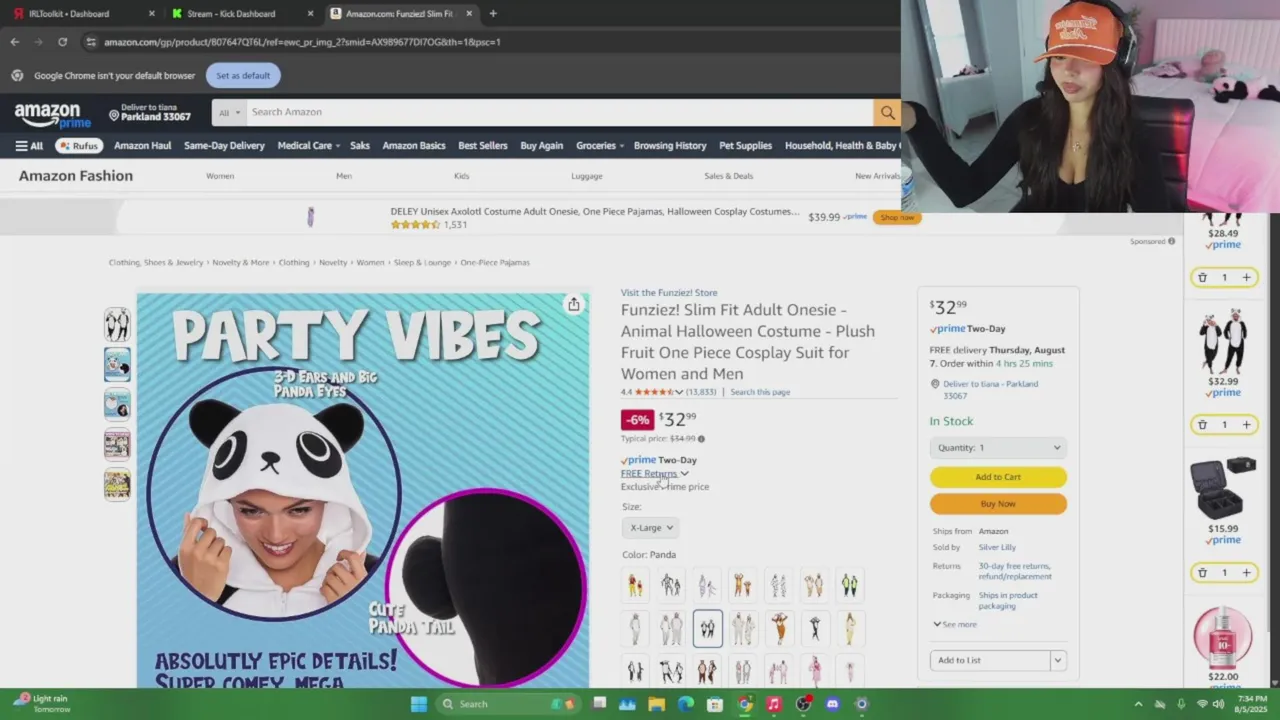
Task: Select the first product thumbnail in gallery
Action: tap(117, 325)
